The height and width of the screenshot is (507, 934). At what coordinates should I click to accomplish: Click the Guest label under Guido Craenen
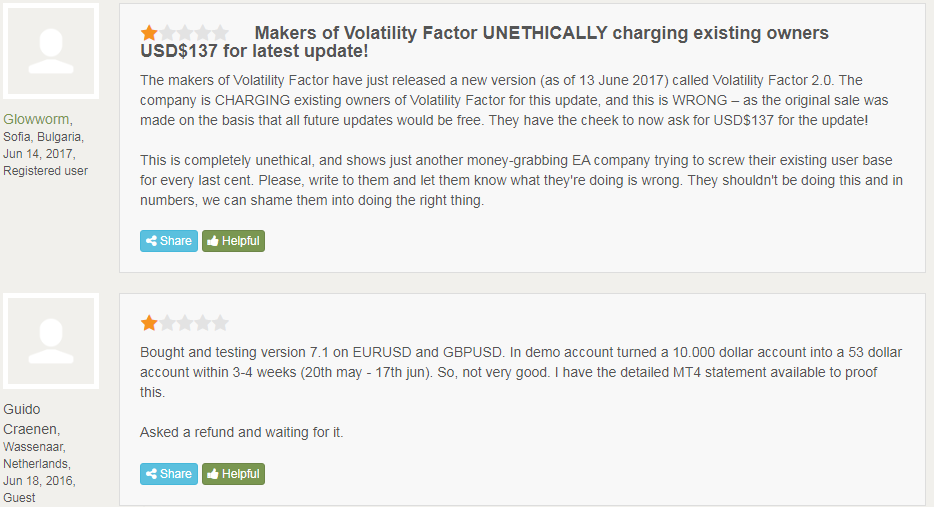coord(19,498)
